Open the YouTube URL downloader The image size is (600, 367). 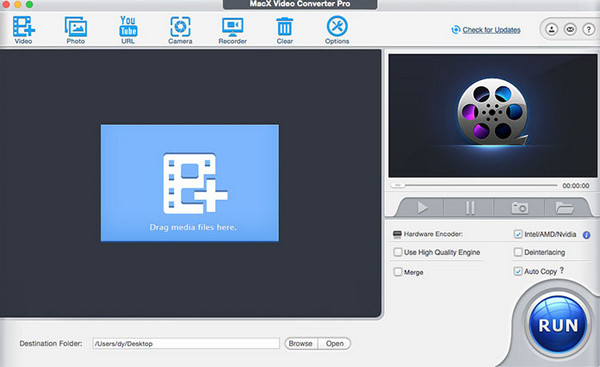[128, 29]
